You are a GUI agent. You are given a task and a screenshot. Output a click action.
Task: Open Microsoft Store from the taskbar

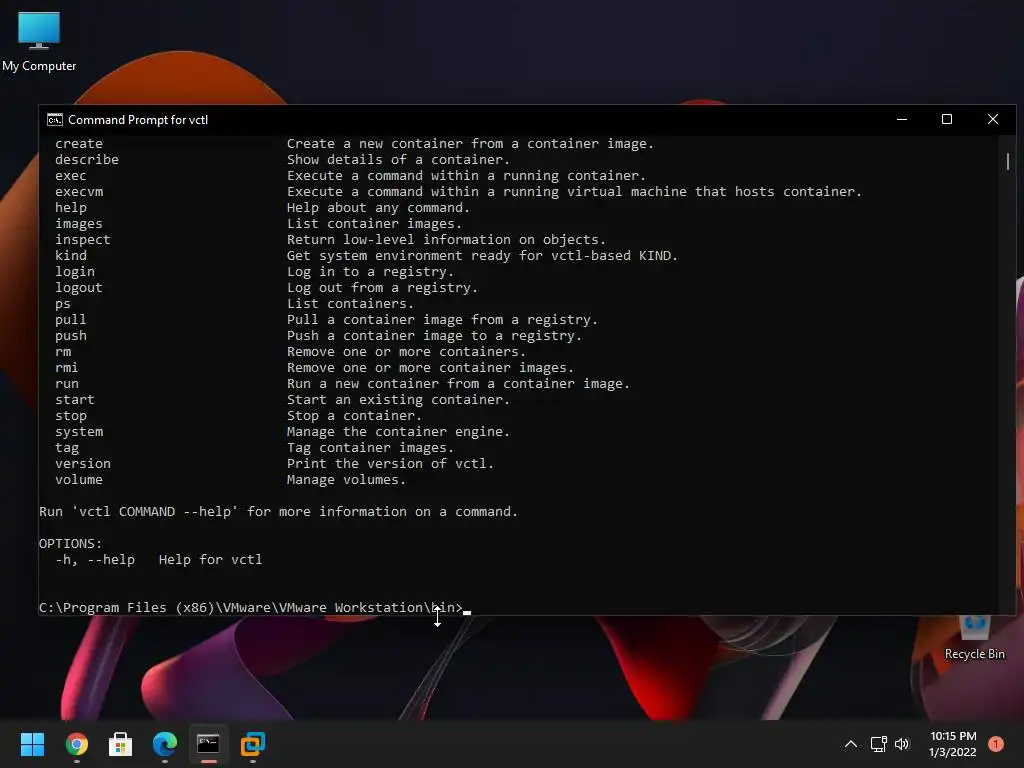pos(120,744)
